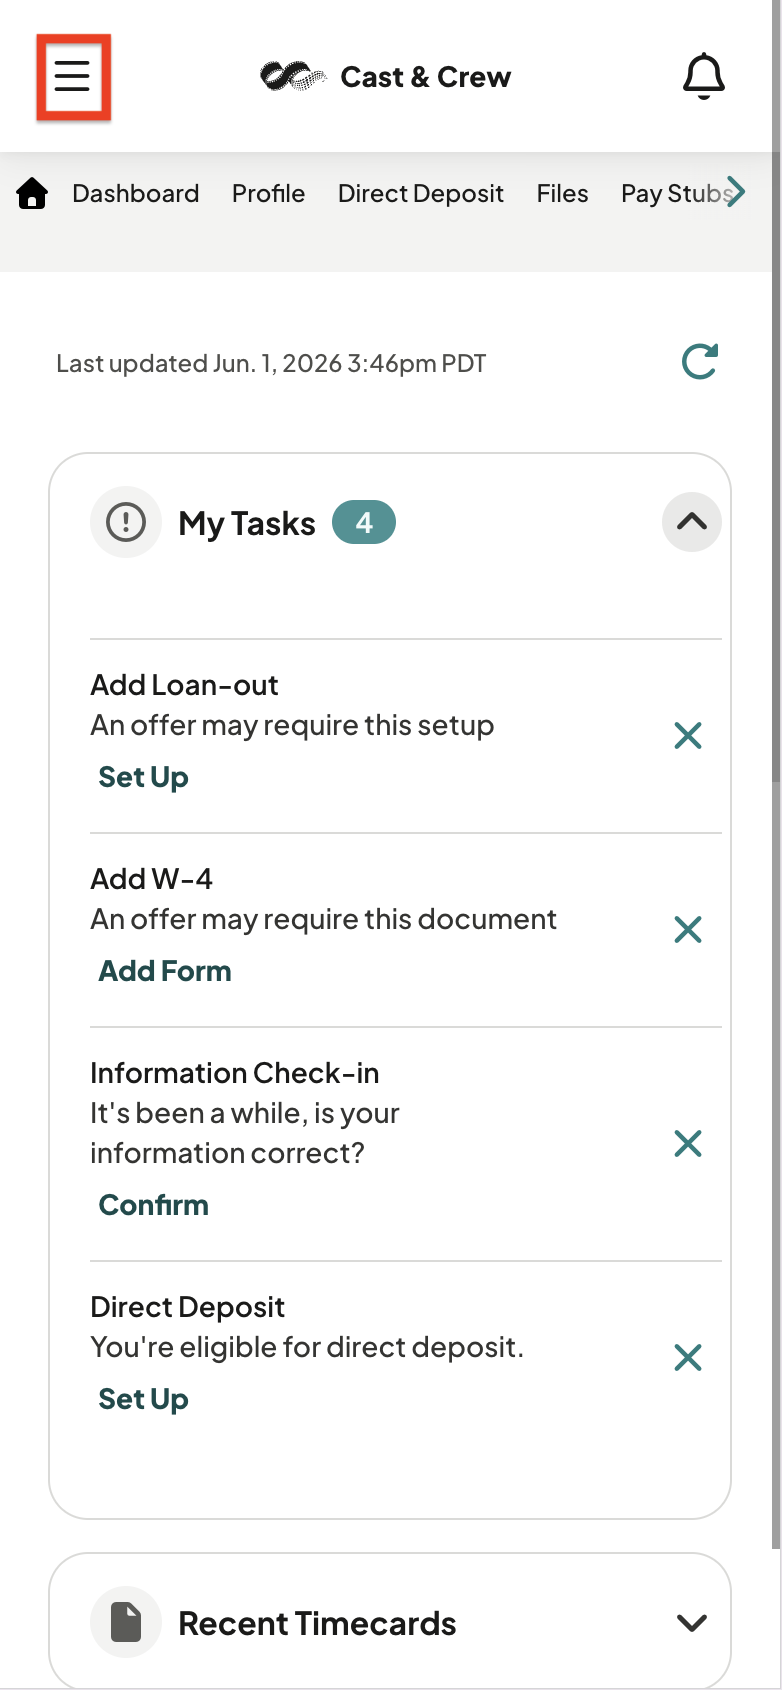Refresh the dashboard with the reload icon
The width and height of the screenshot is (782, 1690).
tap(700, 362)
